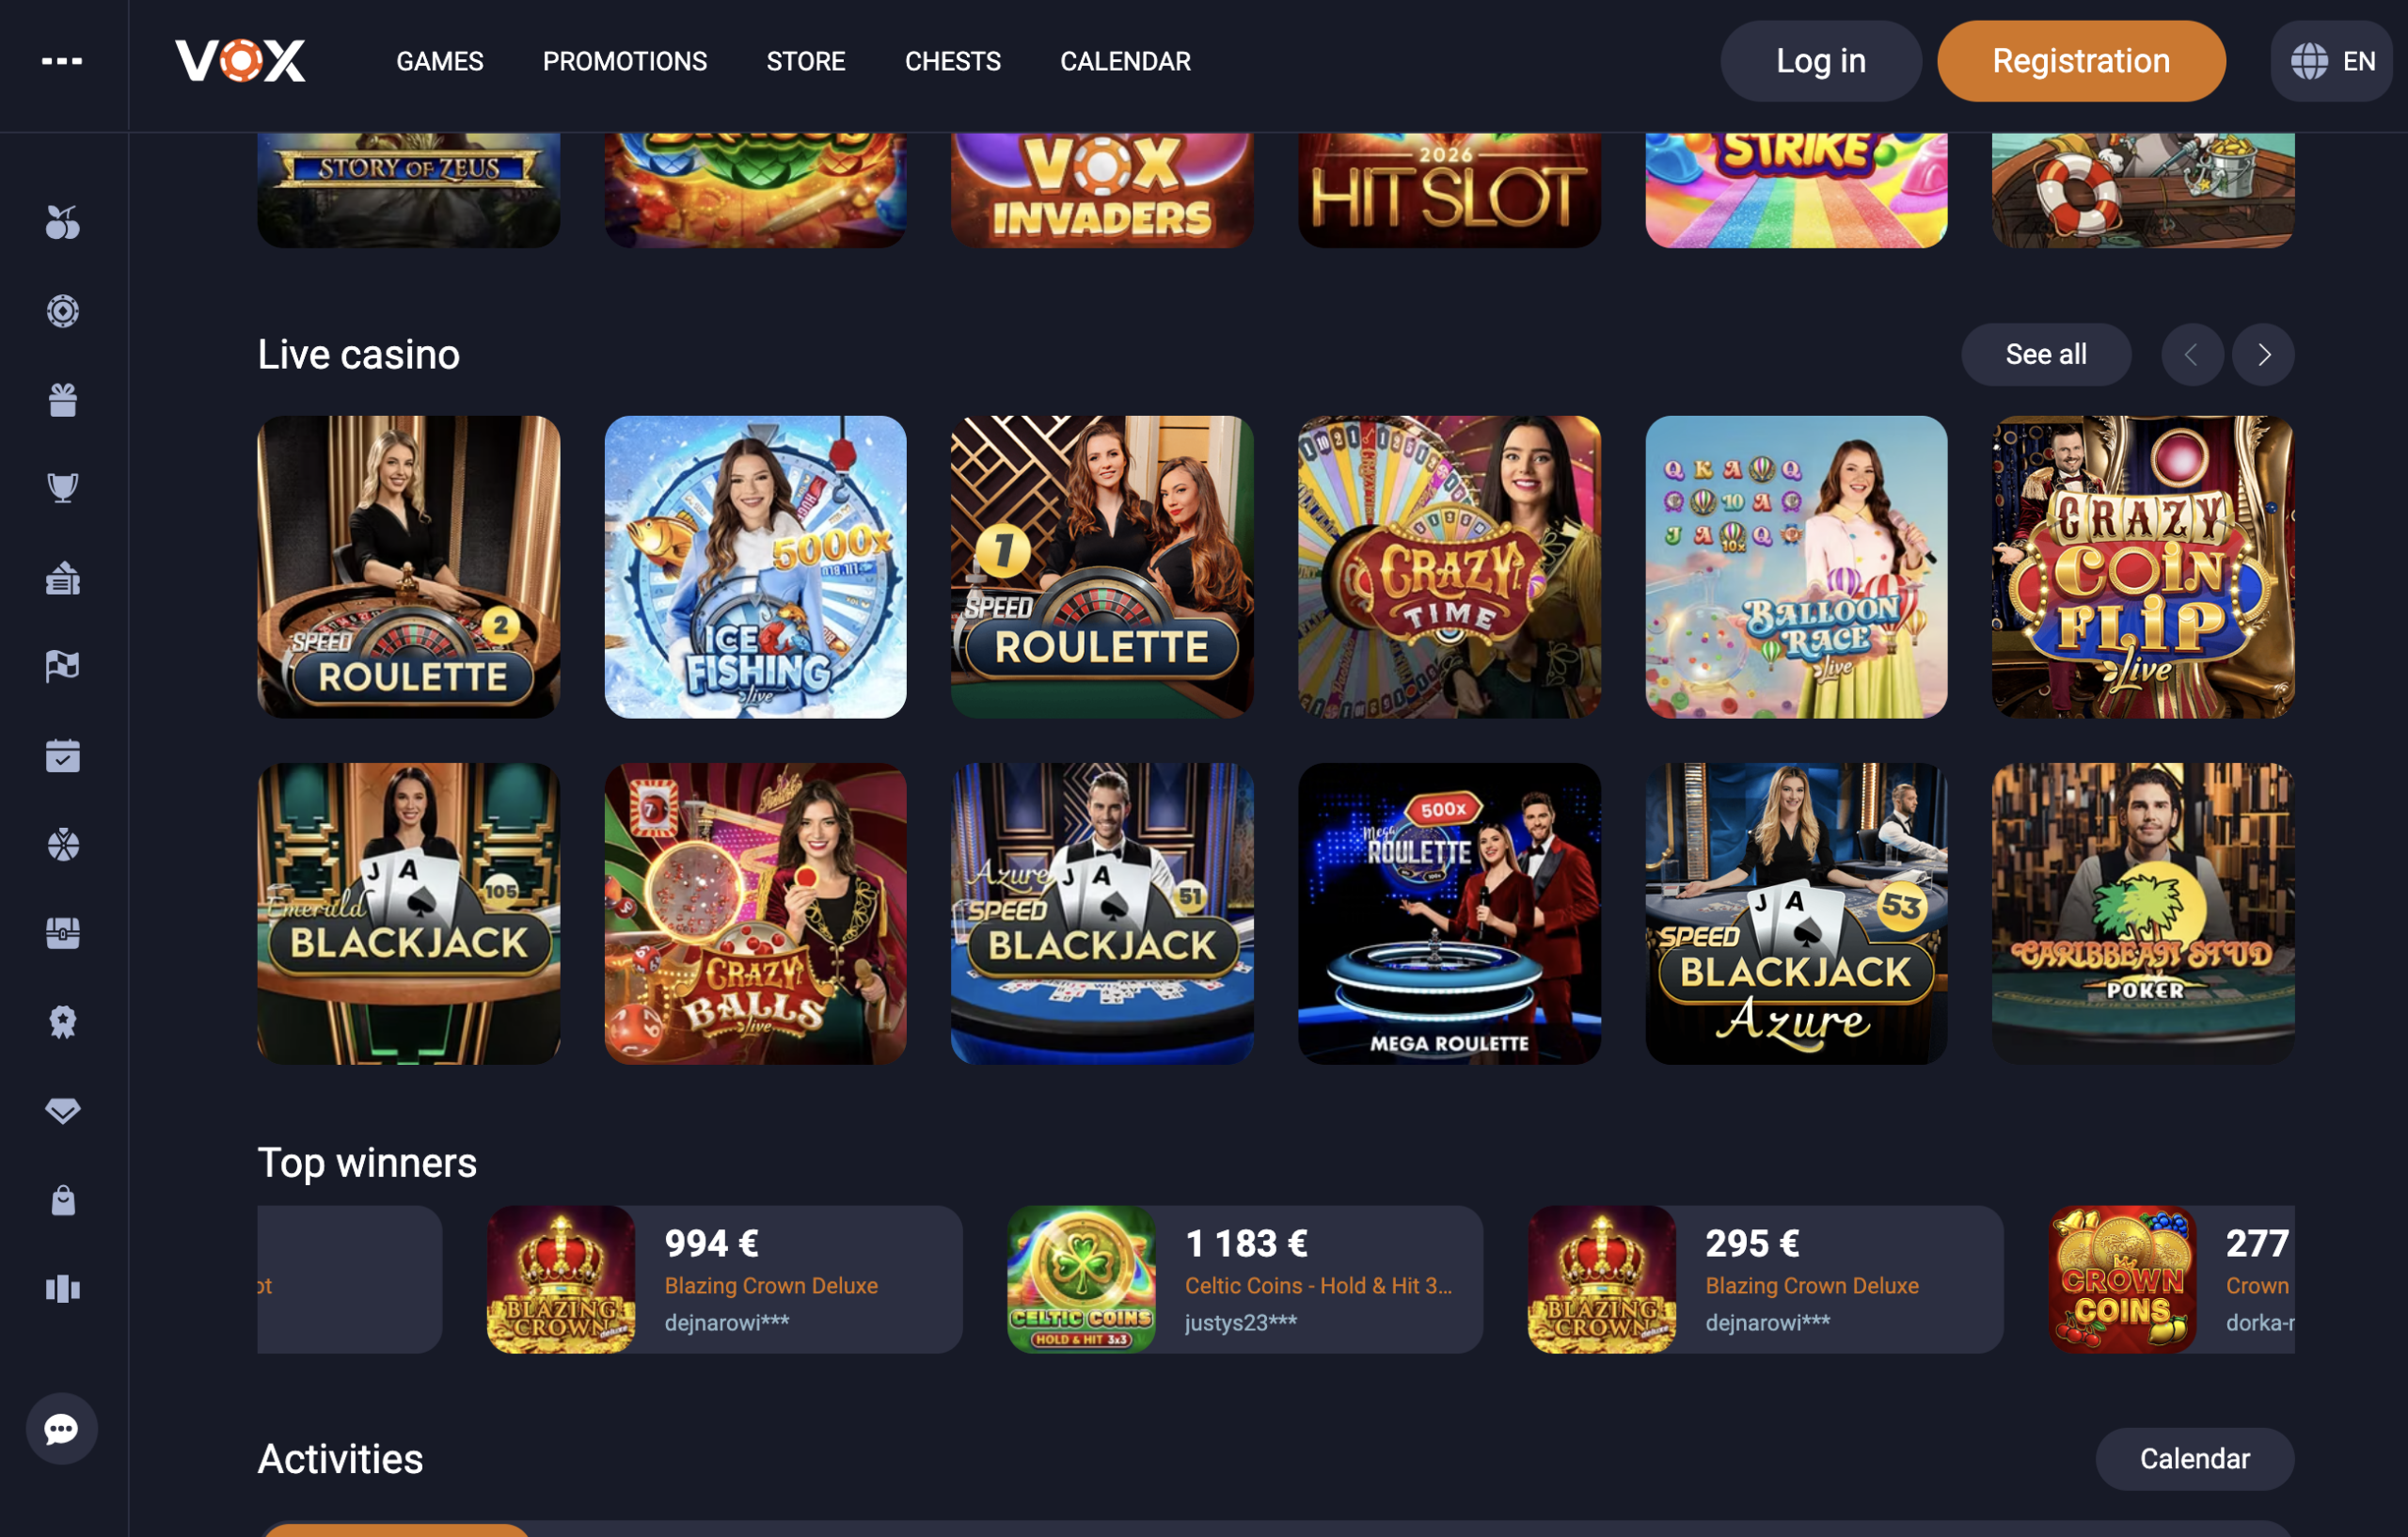Image resolution: width=2408 pixels, height=1537 pixels.
Task: Click See all for Live casino
Action: tap(2045, 355)
